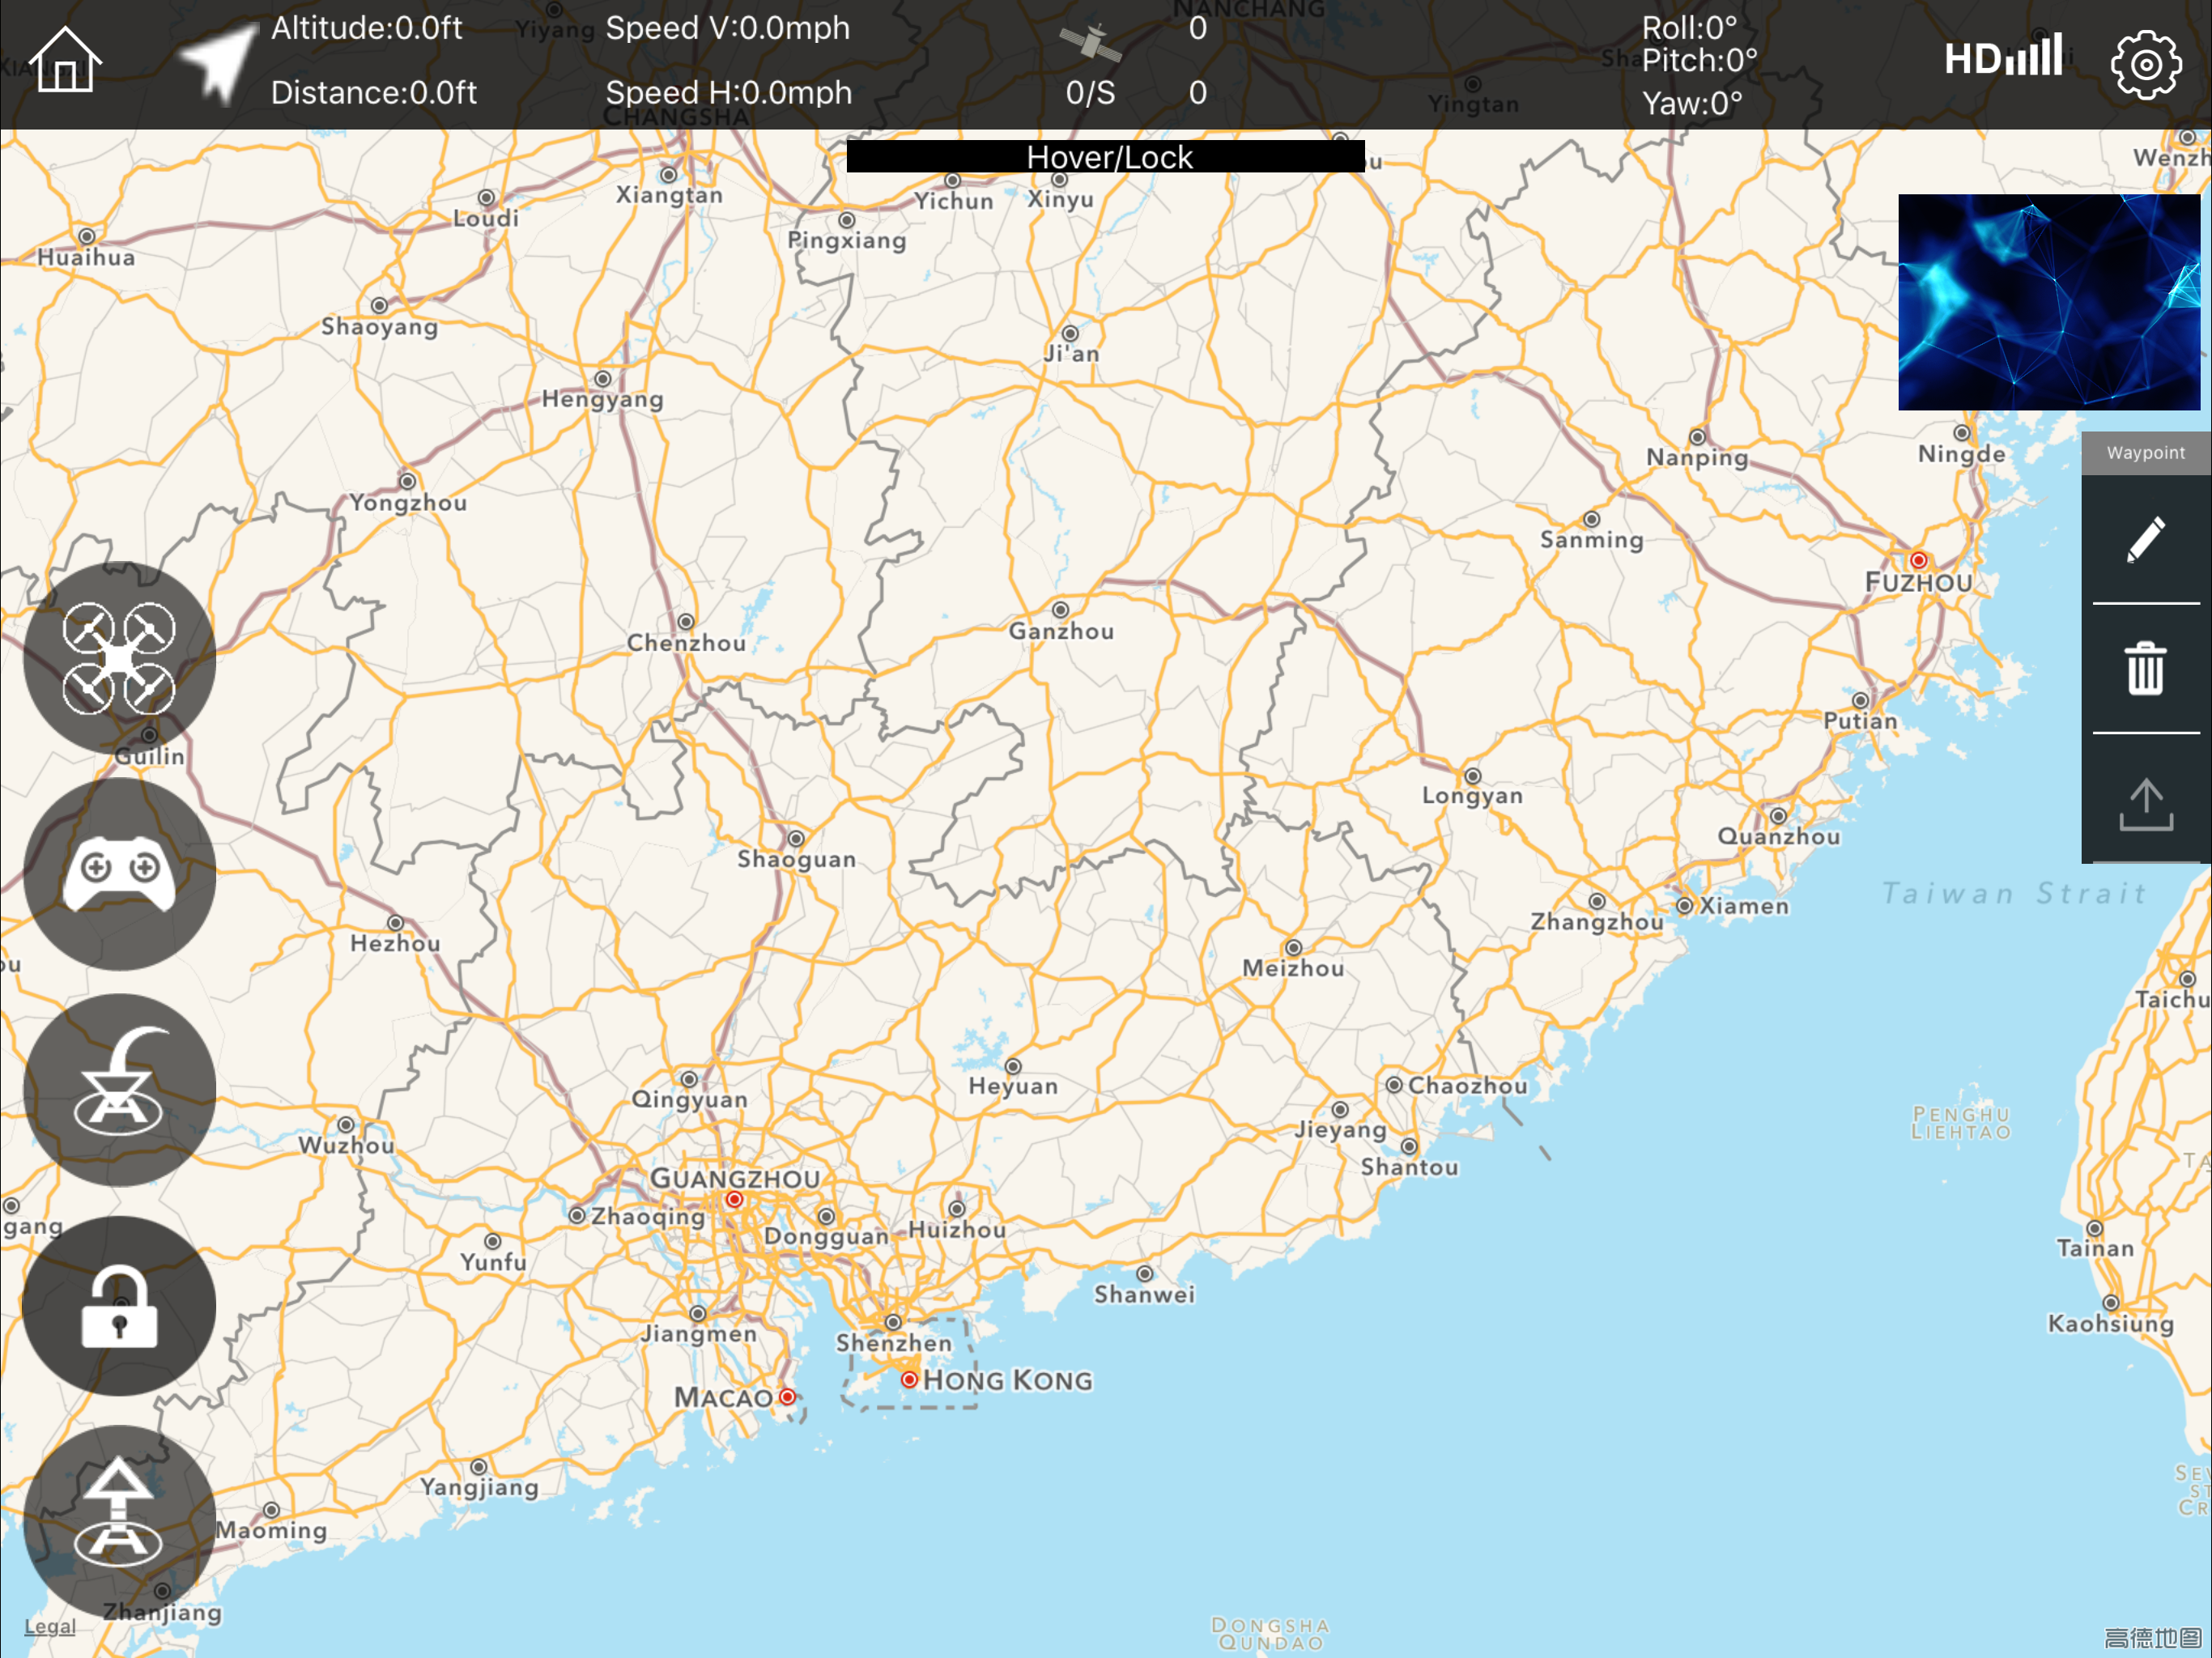Tap the Hover/Lock status bar
Screen dimensions: 2212x1658
[1106, 156]
